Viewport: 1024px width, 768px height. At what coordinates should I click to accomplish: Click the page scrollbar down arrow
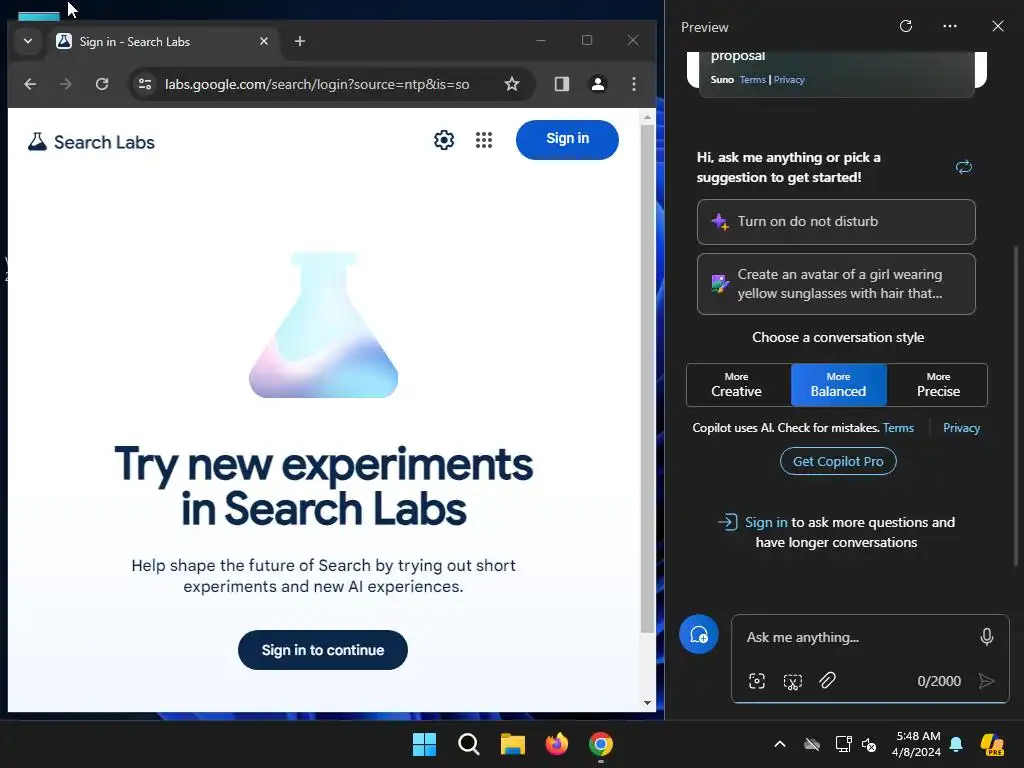point(647,703)
